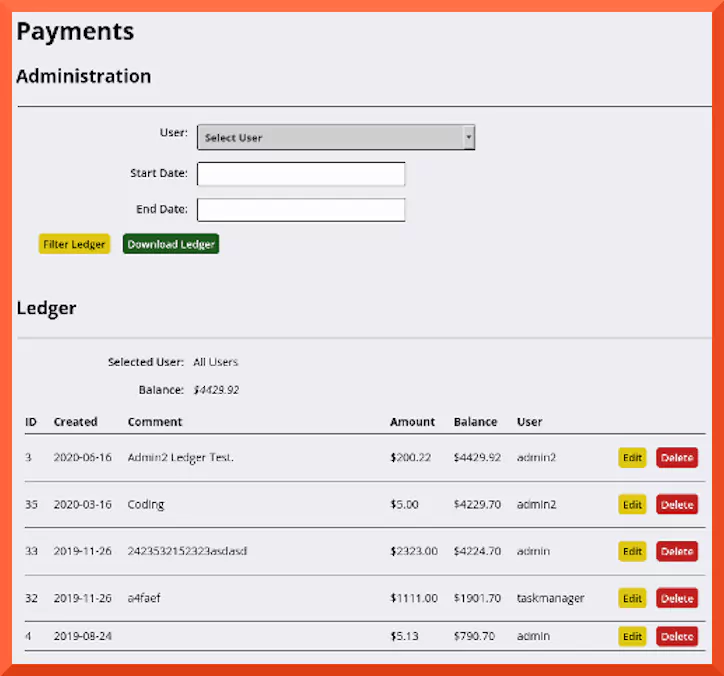Click the dropdown arrow on User selector
This screenshot has width=724, height=676.
[x=468, y=138]
